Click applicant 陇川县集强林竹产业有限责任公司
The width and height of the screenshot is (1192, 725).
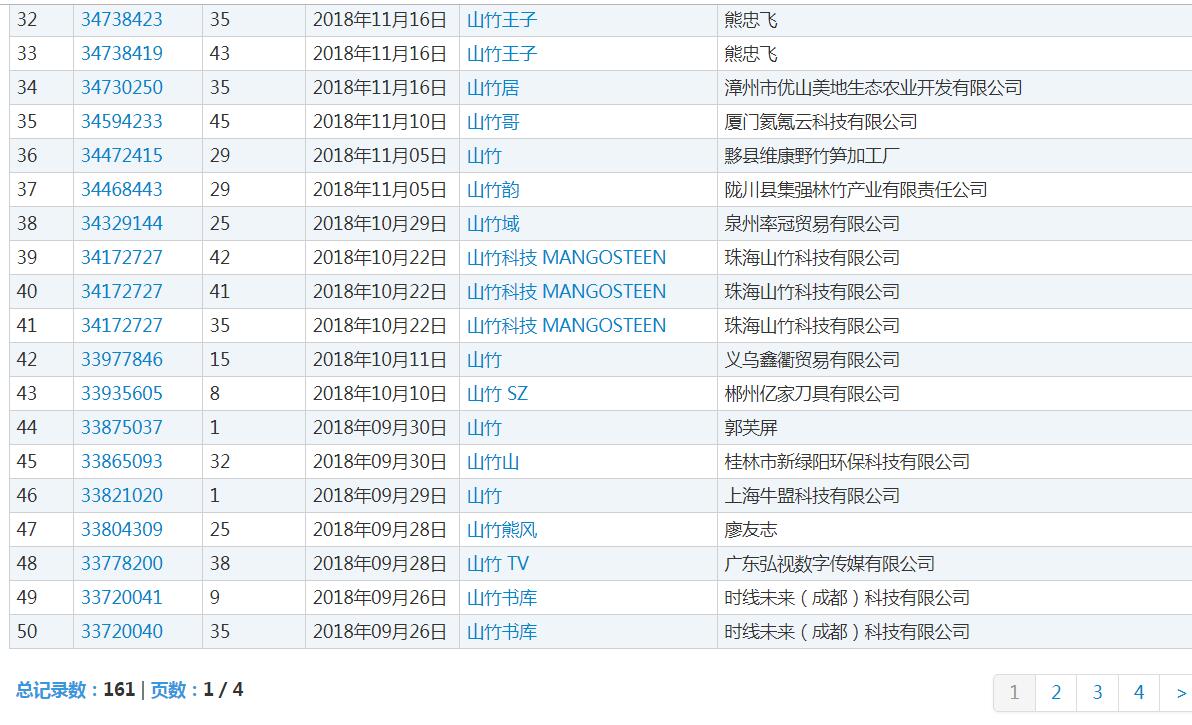coord(856,189)
